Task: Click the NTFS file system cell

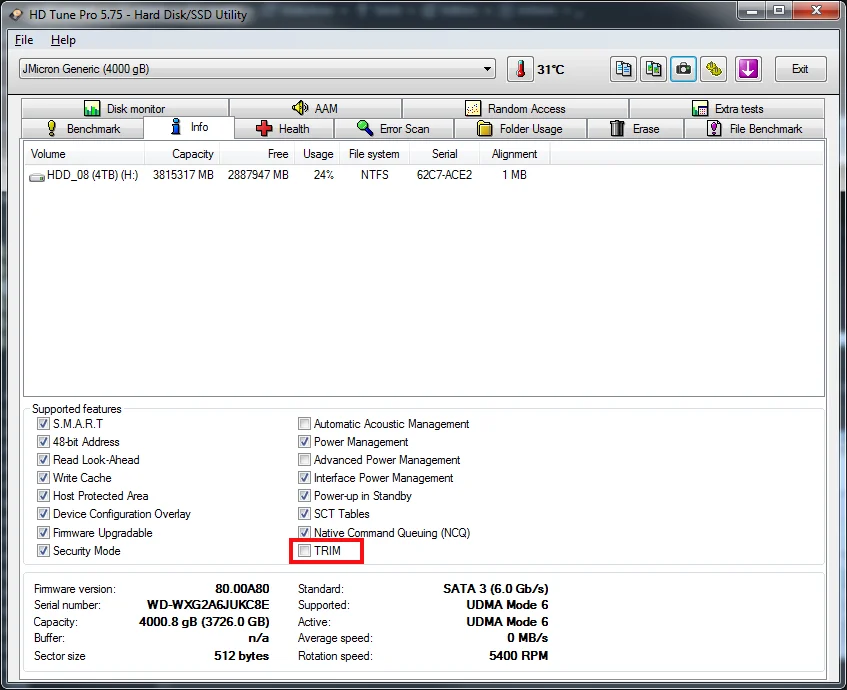Action: [x=374, y=175]
